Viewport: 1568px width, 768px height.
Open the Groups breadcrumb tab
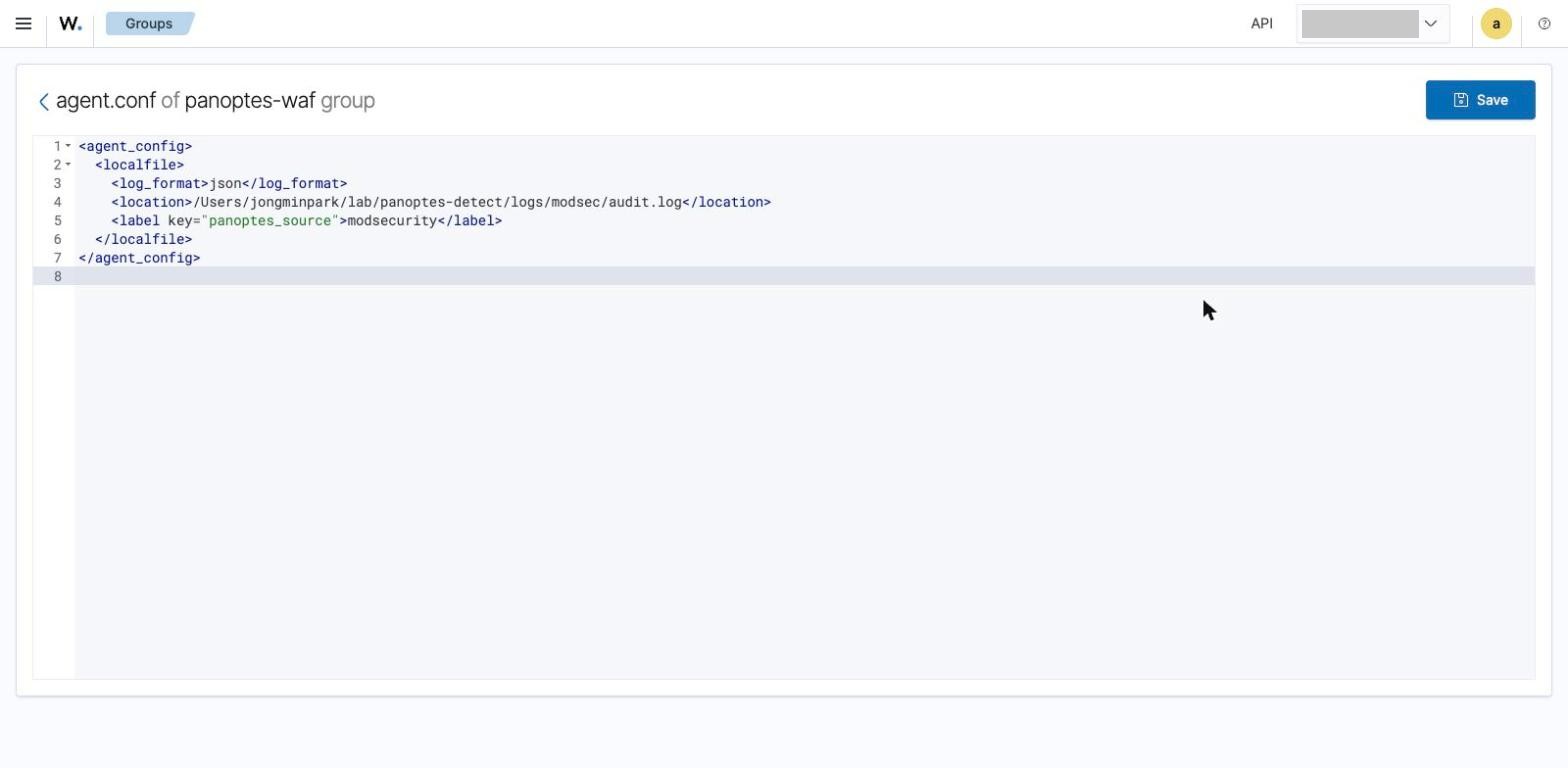click(149, 23)
